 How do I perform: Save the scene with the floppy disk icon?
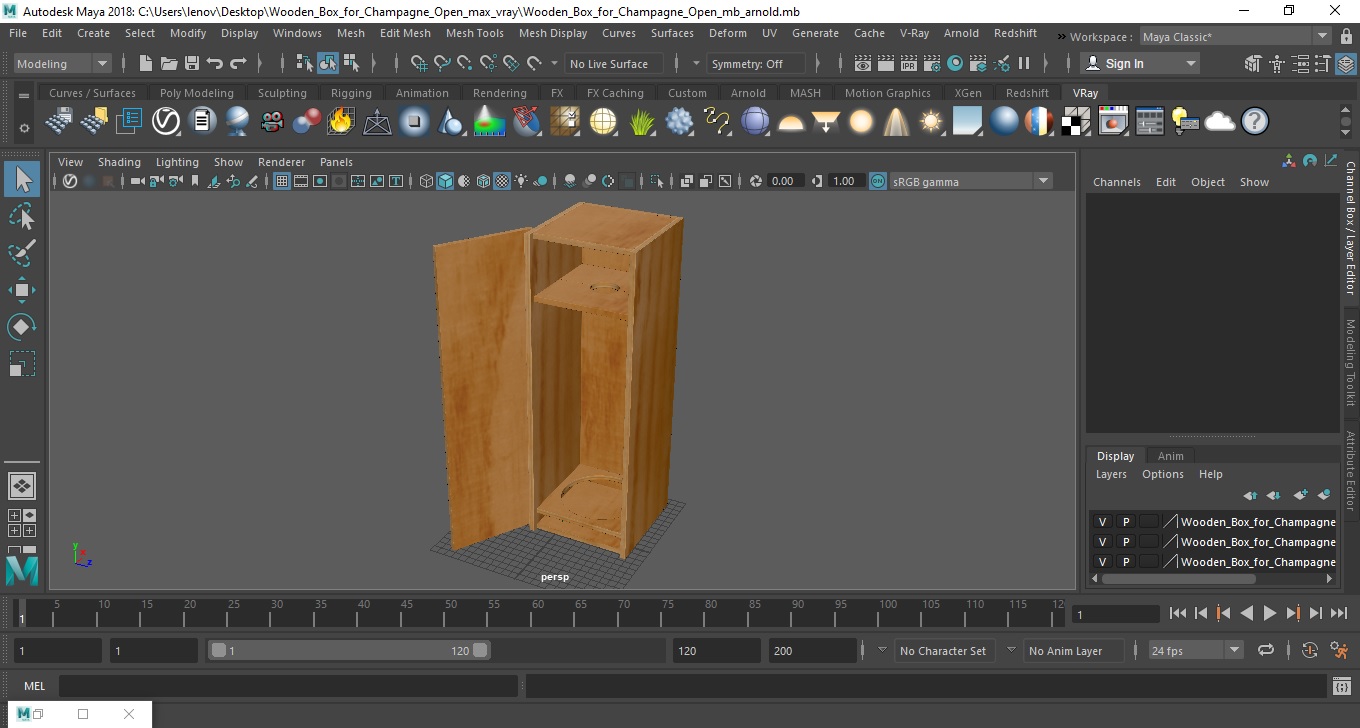[192, 63]
